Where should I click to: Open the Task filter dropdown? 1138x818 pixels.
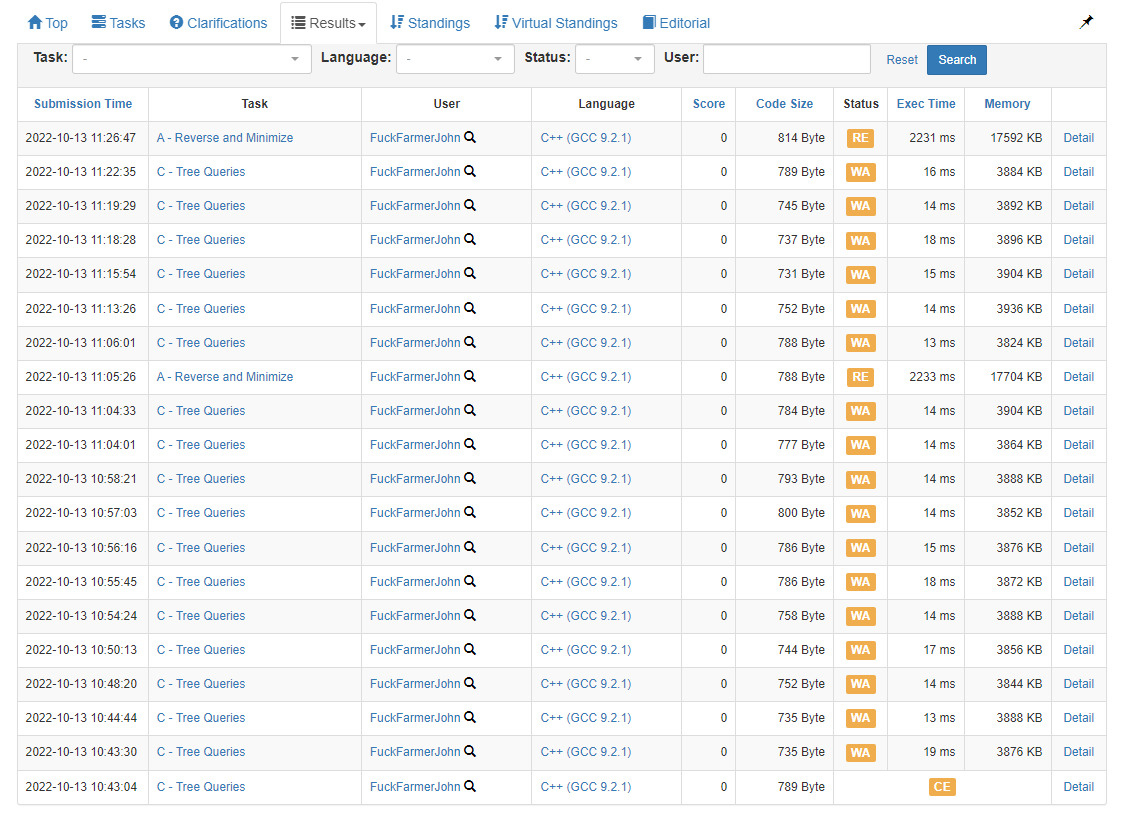[x=192, y=59]
